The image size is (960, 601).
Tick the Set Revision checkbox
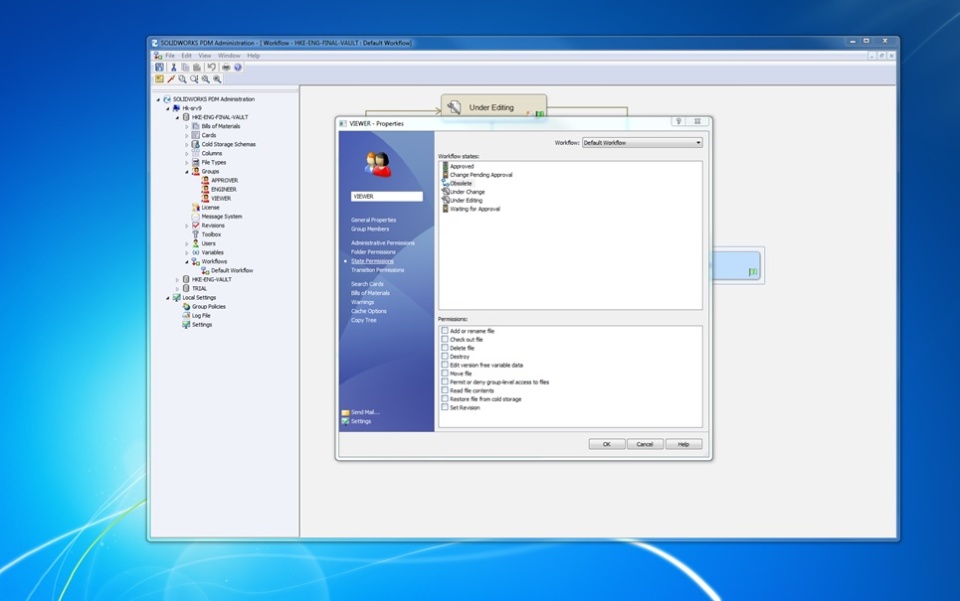pos(445,408)
